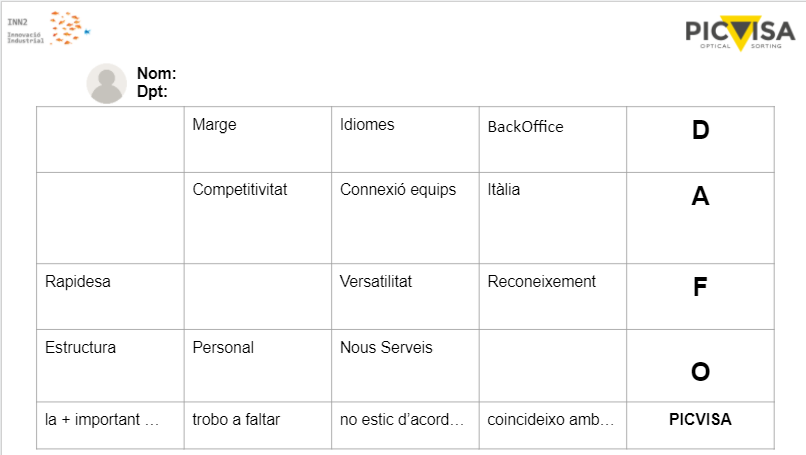Click the PICVISA optical sorting logo
The image size is (806, 455).
click(740, 33)
